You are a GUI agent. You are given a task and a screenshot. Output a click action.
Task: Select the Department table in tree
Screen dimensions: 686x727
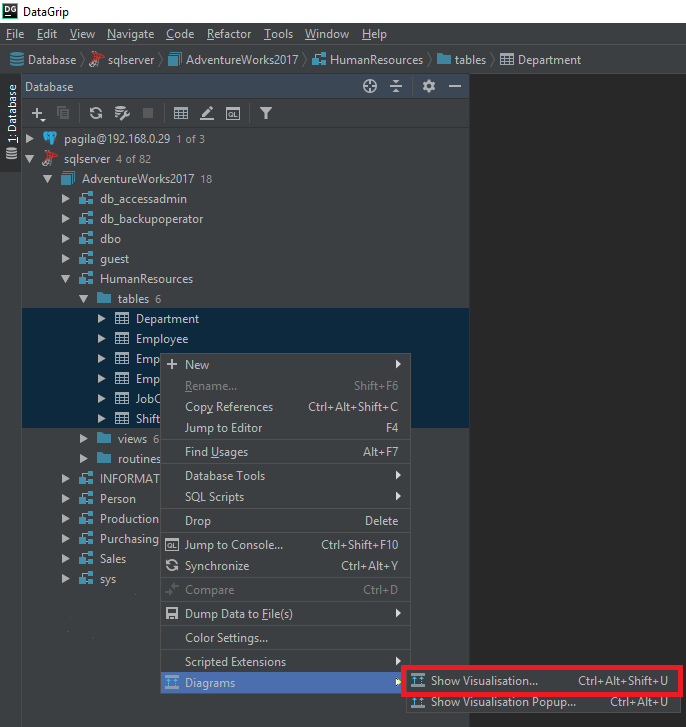point(167,319)
